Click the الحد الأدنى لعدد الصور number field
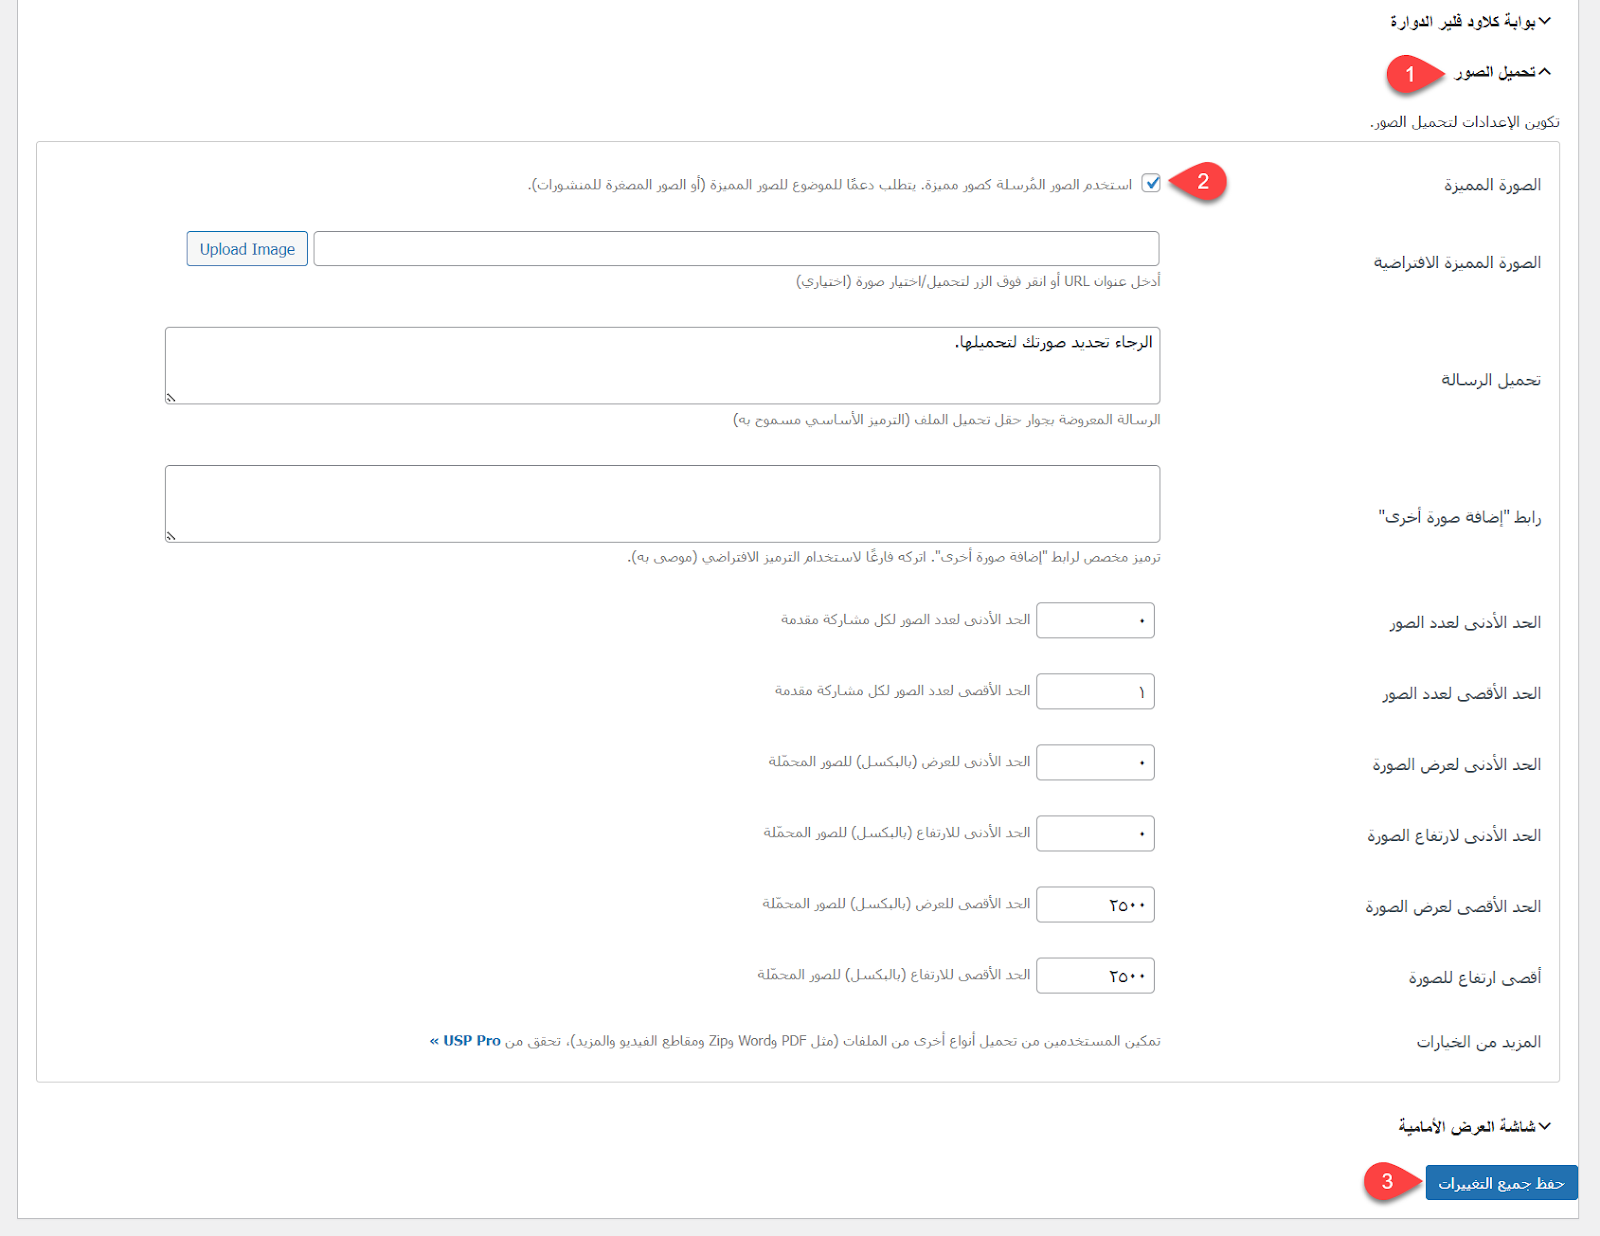 point(1095,620)
